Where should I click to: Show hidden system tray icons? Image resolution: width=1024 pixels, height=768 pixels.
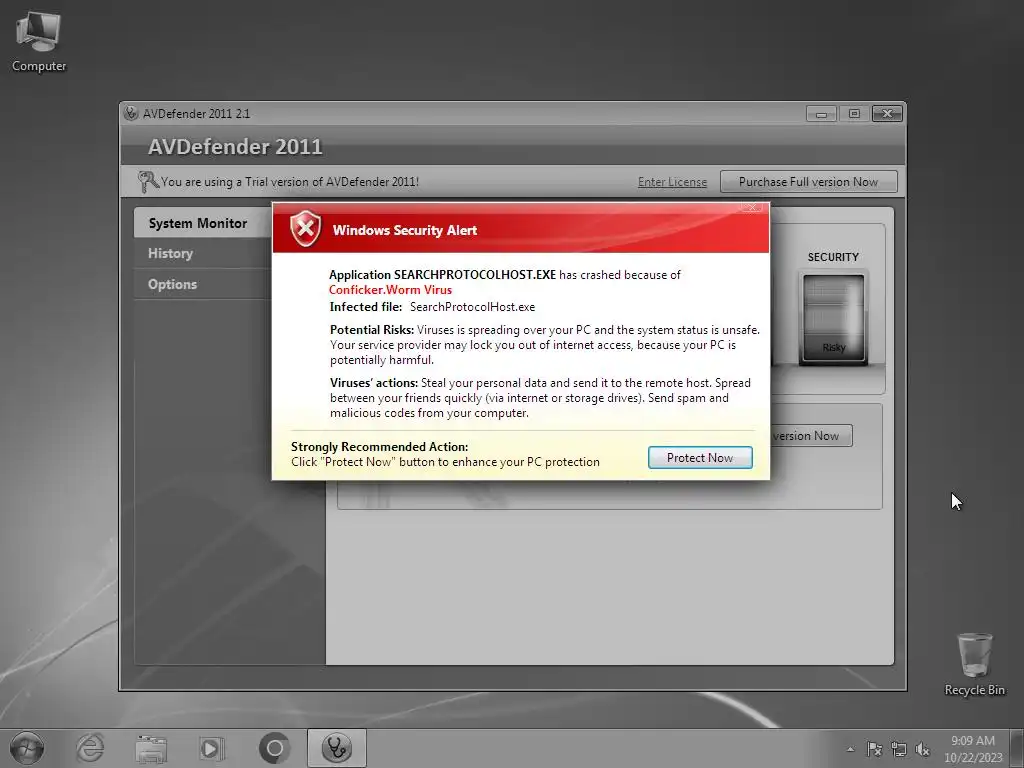point(850,749)
